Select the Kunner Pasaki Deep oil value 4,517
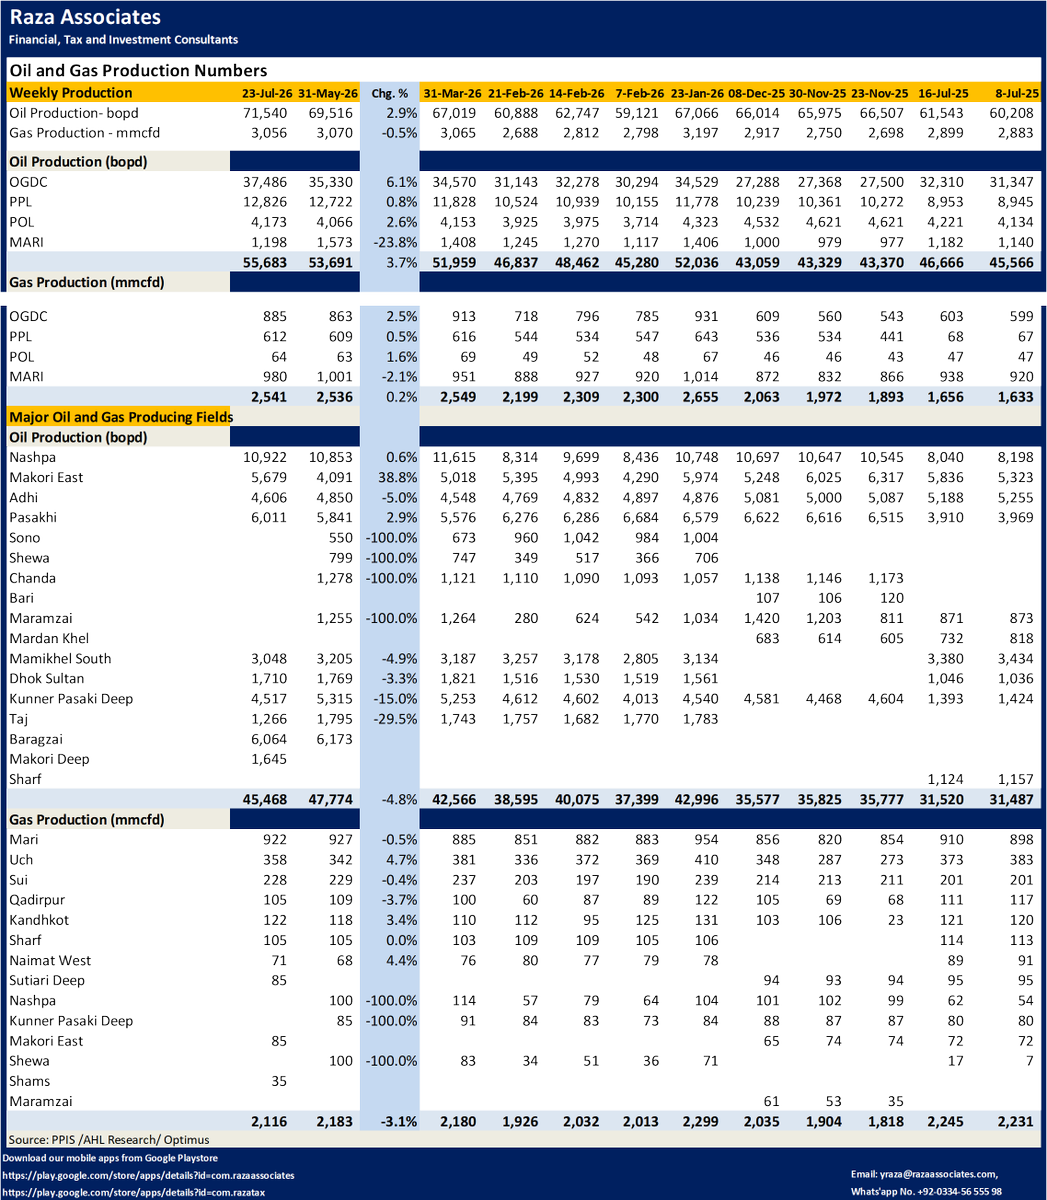Viewport: 1047px width, 1200px height. click(x=269, y=698)
